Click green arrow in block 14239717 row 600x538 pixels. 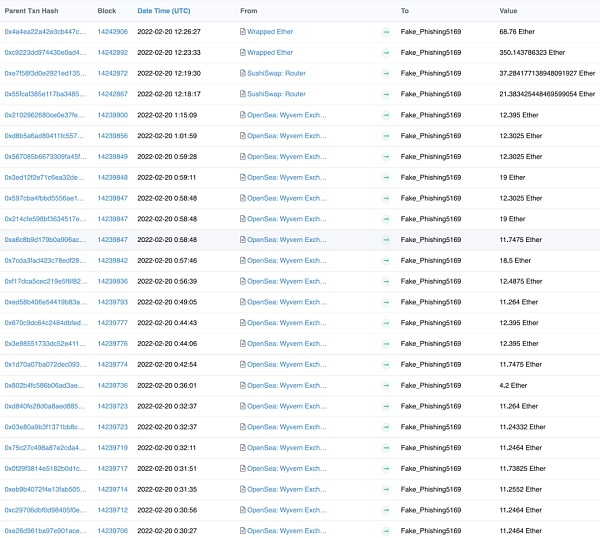tap(386, 468)
